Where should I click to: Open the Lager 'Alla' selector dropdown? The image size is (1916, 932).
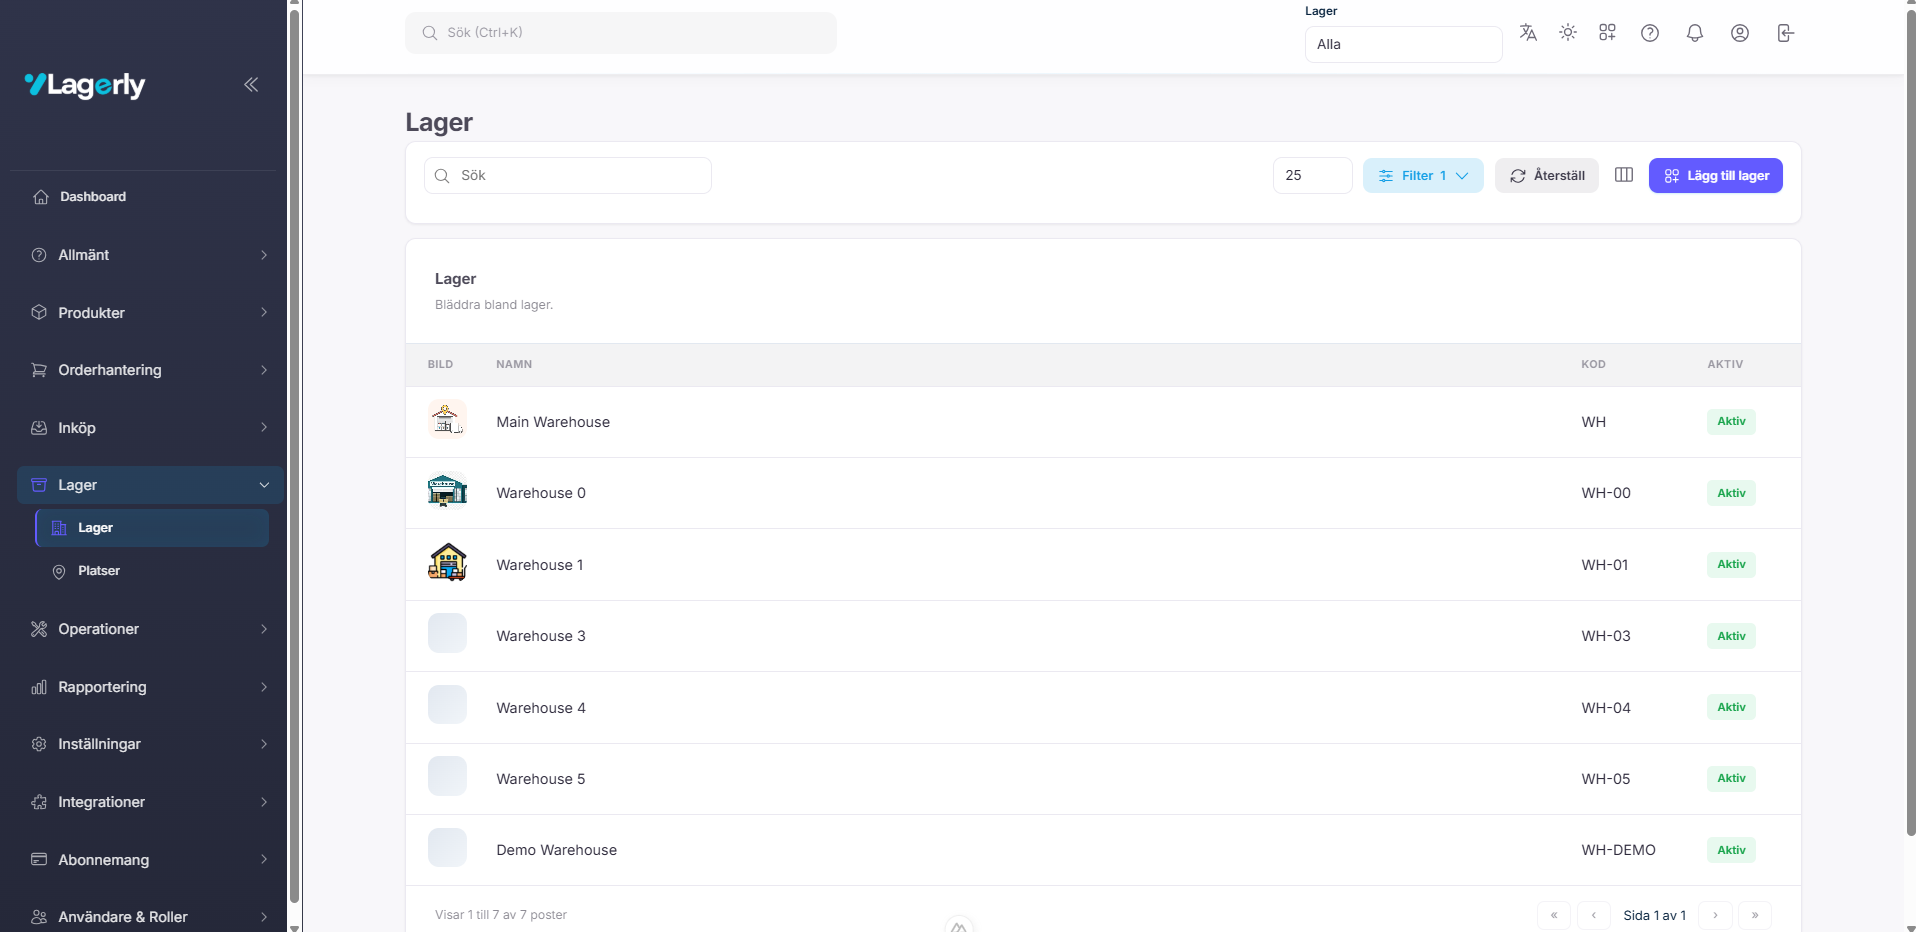pyautogui.click(x=1402, y=44)
